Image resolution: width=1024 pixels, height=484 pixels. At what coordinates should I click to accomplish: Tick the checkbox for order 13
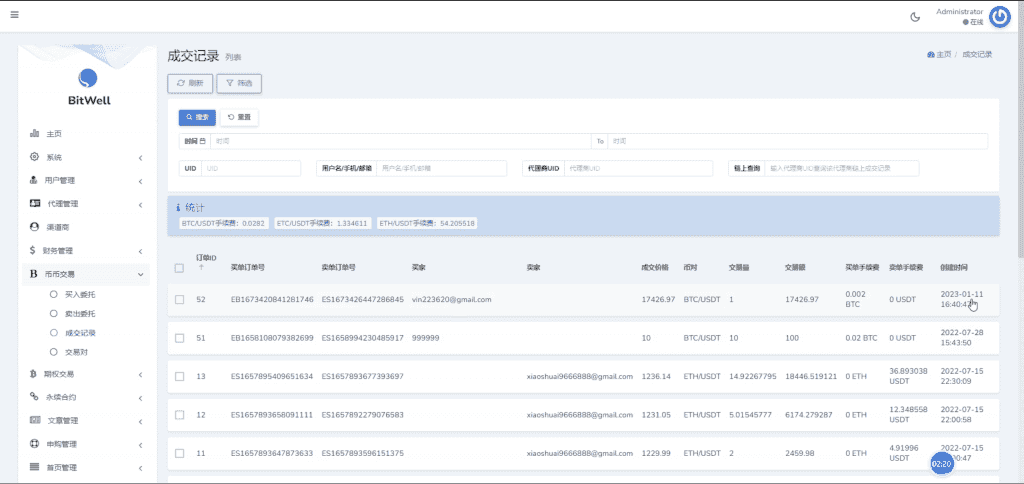click(180, 377)
